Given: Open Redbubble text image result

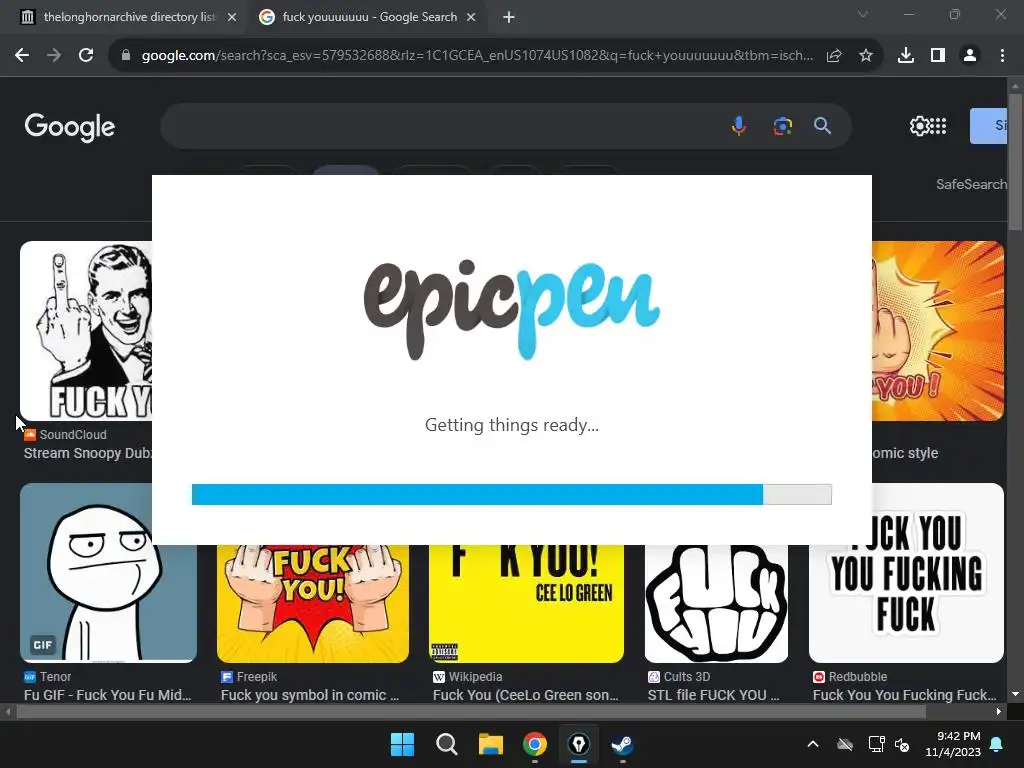Looking at the screenshot, I should [x=906, y=573].
